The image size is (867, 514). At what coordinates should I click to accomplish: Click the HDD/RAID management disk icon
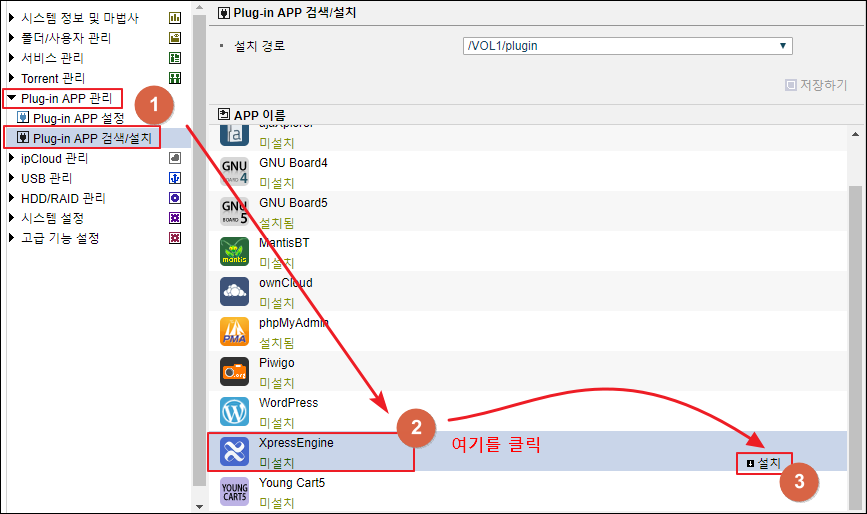click(x=175, y=198)
